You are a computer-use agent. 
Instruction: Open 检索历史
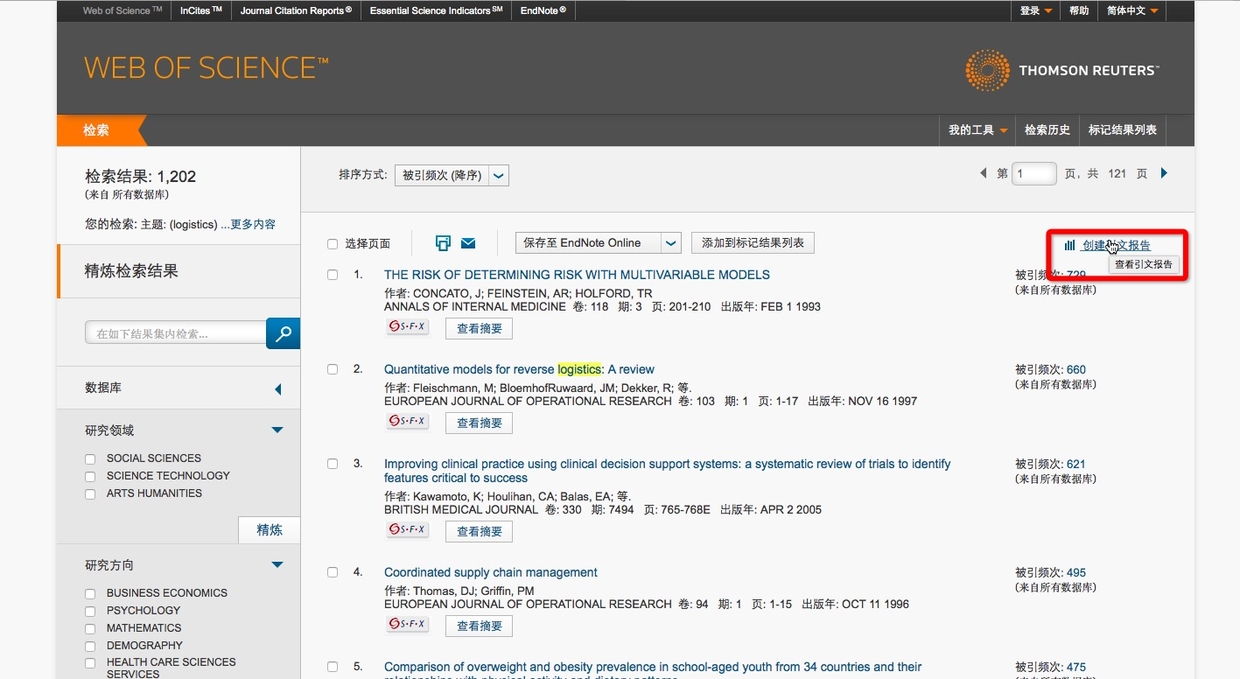click(1047, 130)
